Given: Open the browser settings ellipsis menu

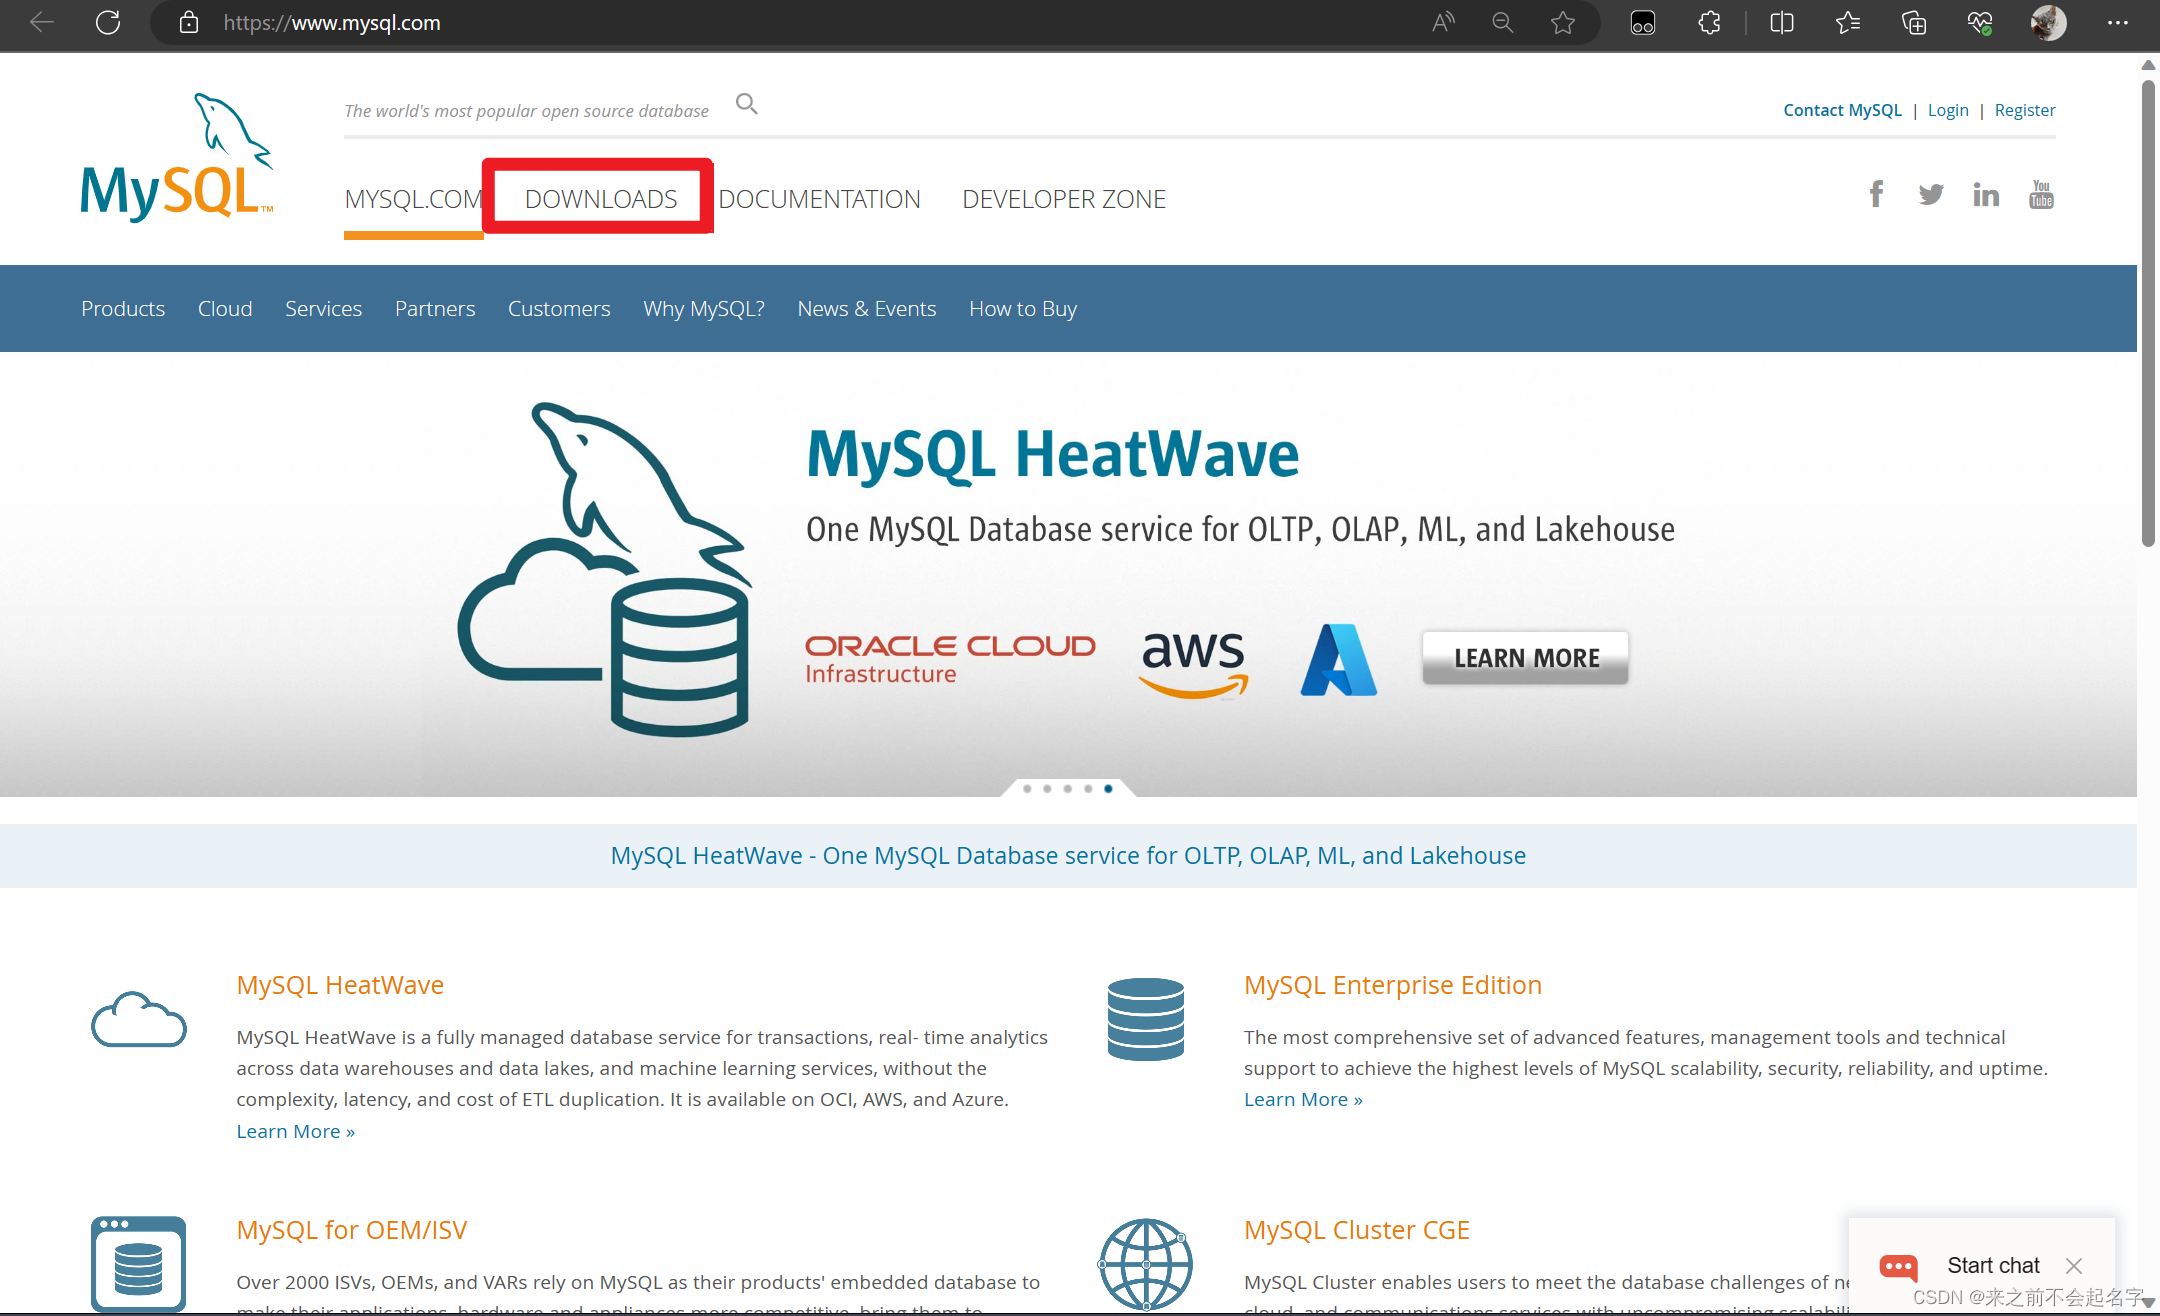Looking at the screenshot, I should (2118, 22).
